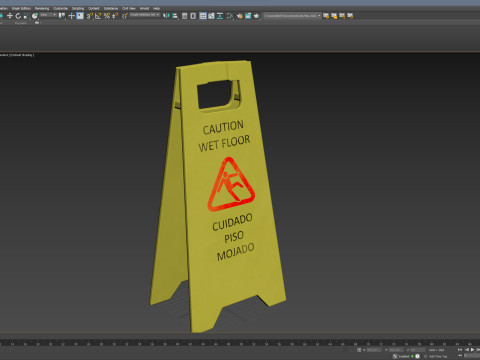Click the first project folder icon after the path dropdown

click(x=326, y=16)
